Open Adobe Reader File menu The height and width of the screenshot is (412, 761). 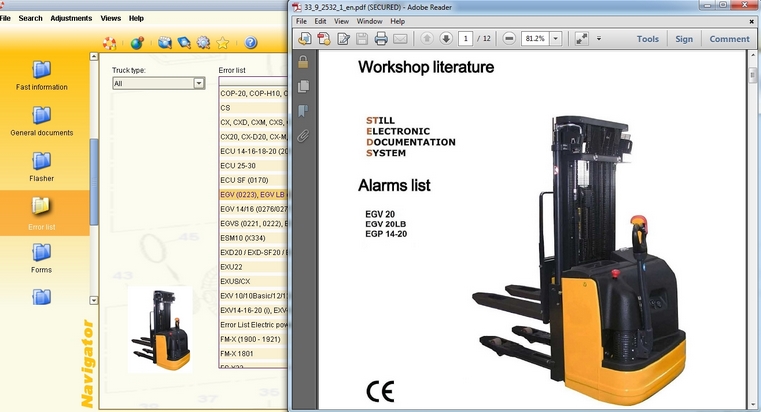pyautogui.click(x=301, y=21)
